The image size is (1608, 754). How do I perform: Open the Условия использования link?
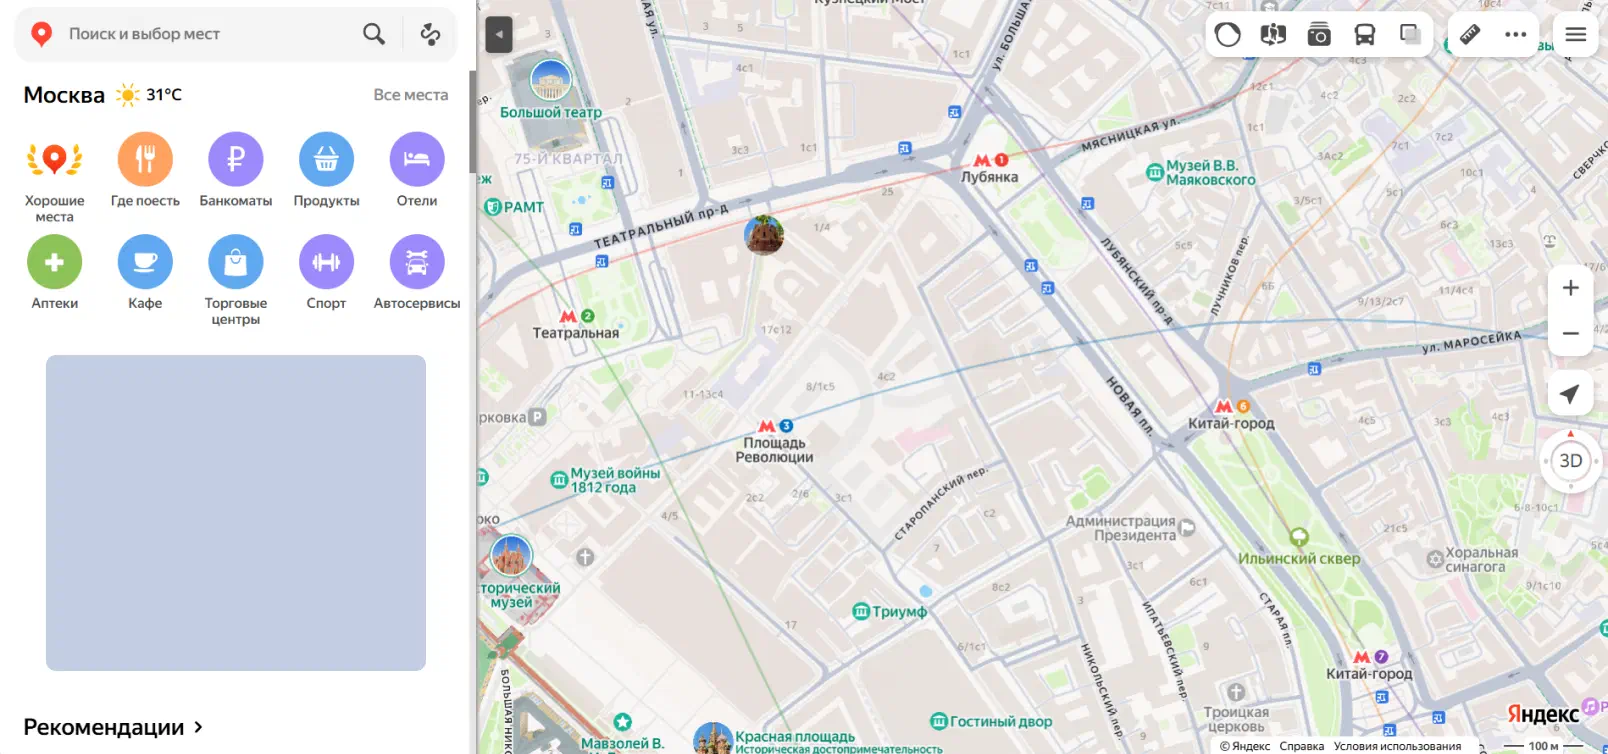coord(1398,746)
